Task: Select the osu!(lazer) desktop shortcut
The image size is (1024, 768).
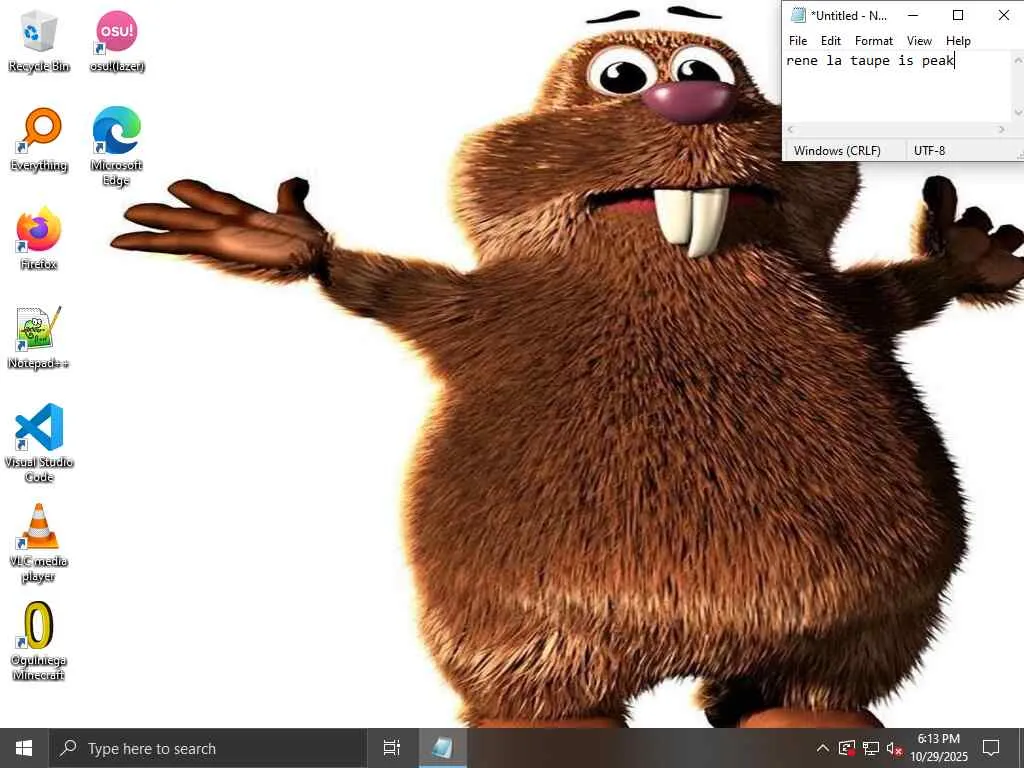Action: [117, 40]
